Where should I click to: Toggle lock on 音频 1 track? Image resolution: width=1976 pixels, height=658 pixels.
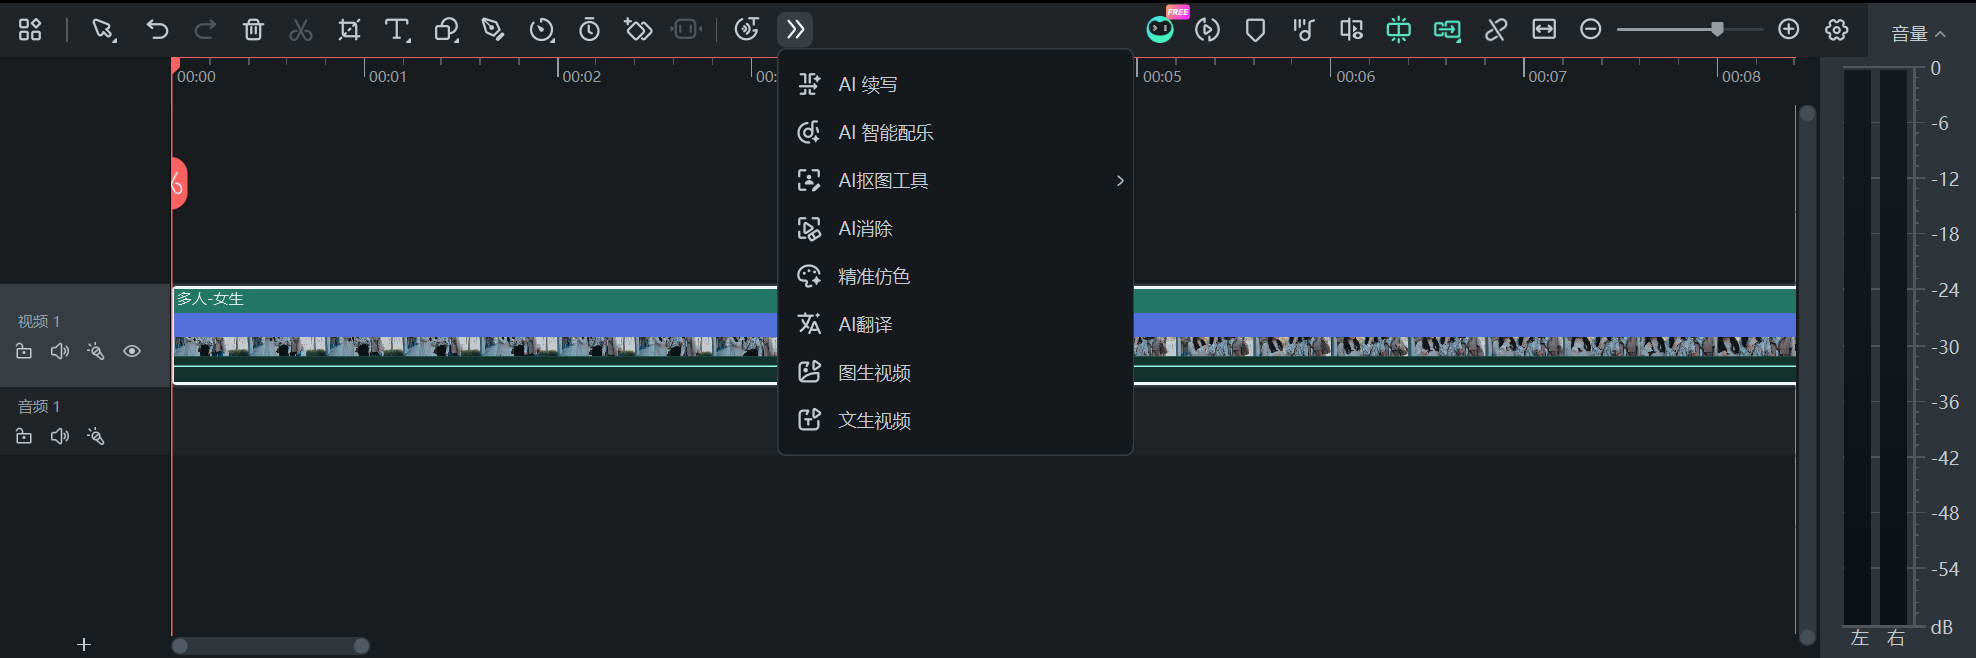click(24, 436)
